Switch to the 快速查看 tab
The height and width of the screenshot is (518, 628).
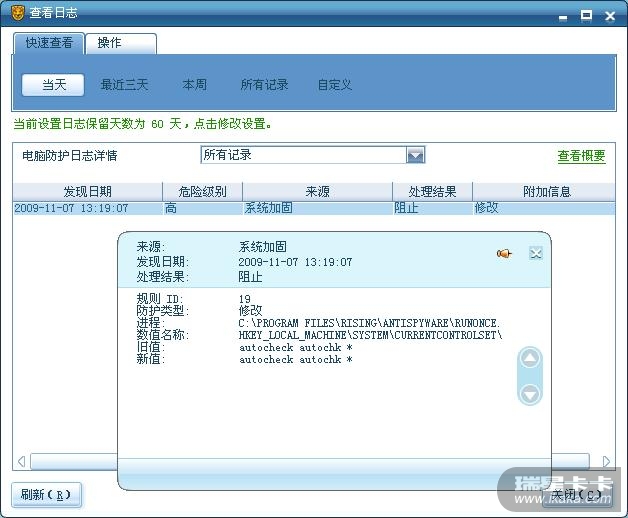pyautogui.click(x=49, y=43)
